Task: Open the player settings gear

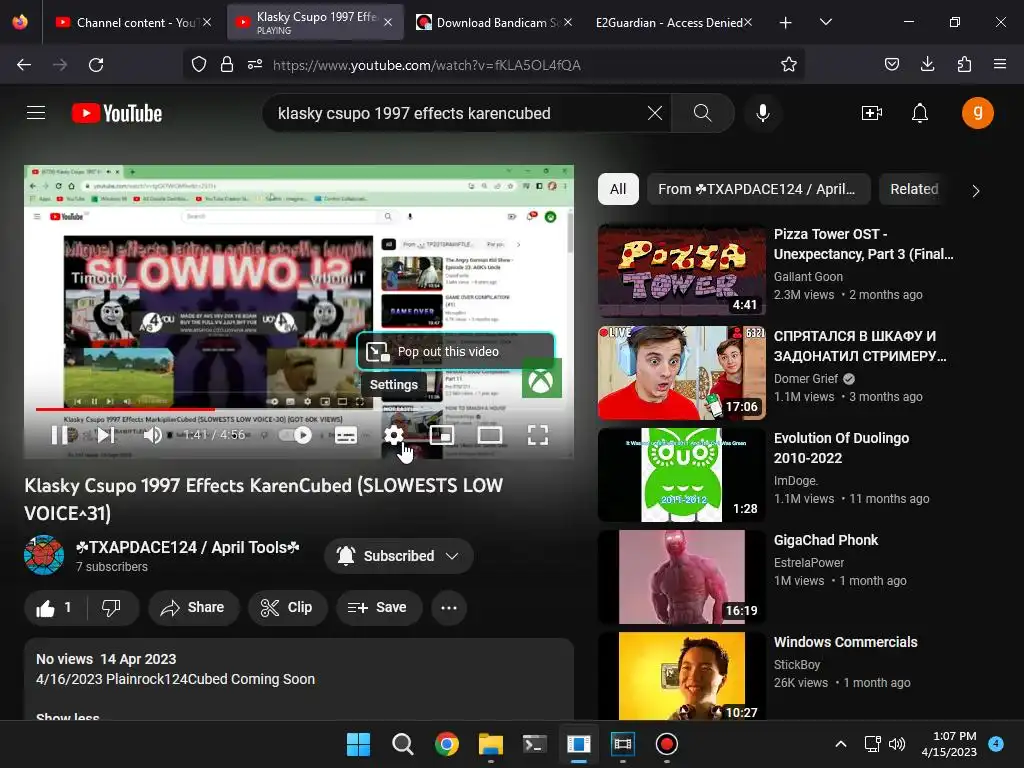Action: [x=393, y=435]
